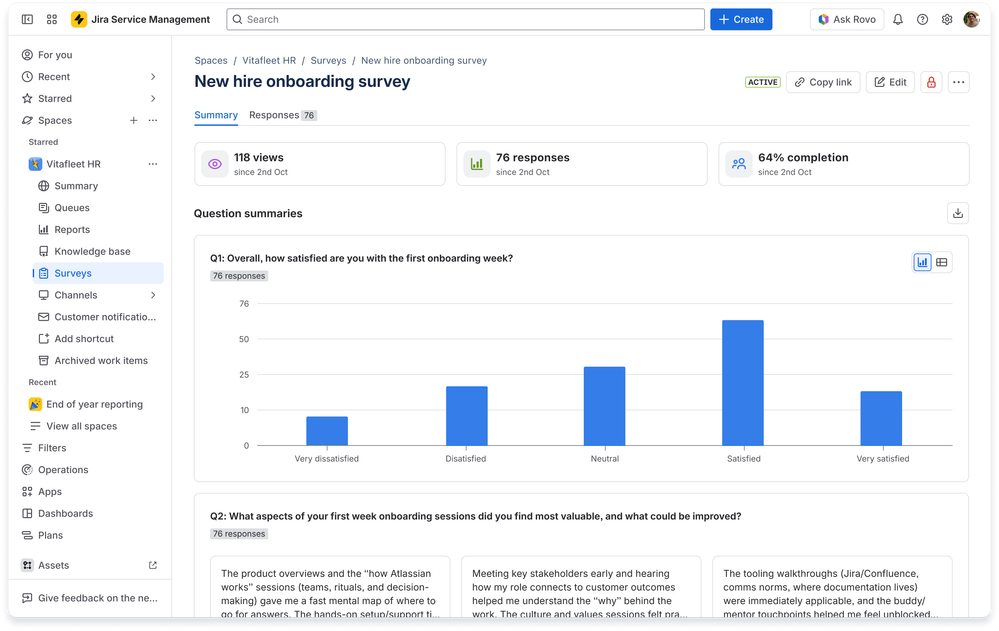The width and height of the screenshot is (999, 631).
Task: Open the more options menu for the survey
Action: click(957, 82)
